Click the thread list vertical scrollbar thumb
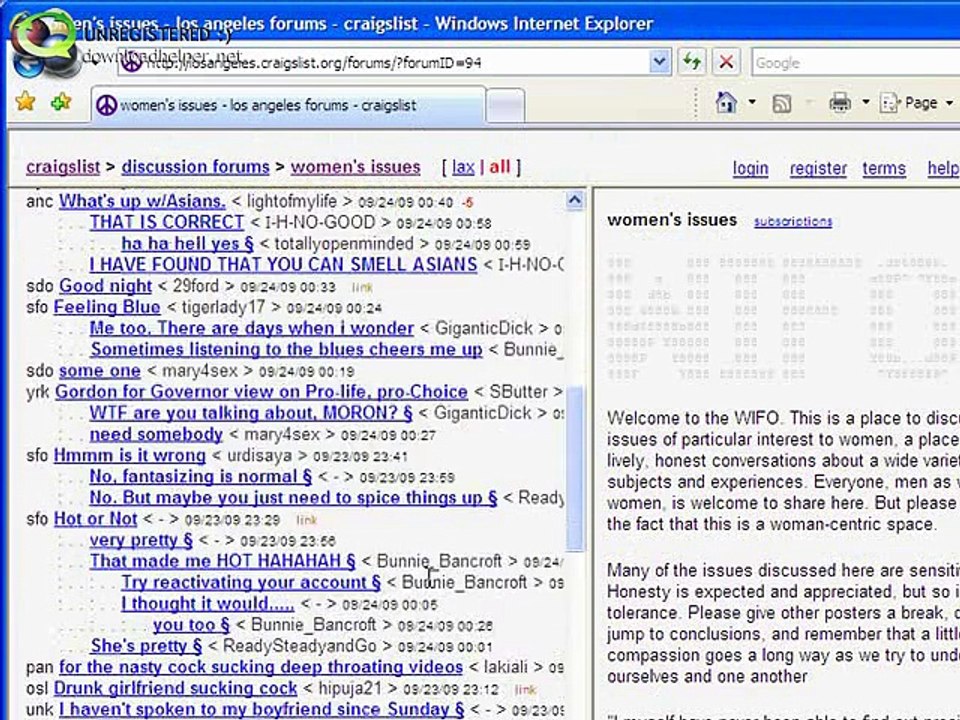 [x=574, y=468]
